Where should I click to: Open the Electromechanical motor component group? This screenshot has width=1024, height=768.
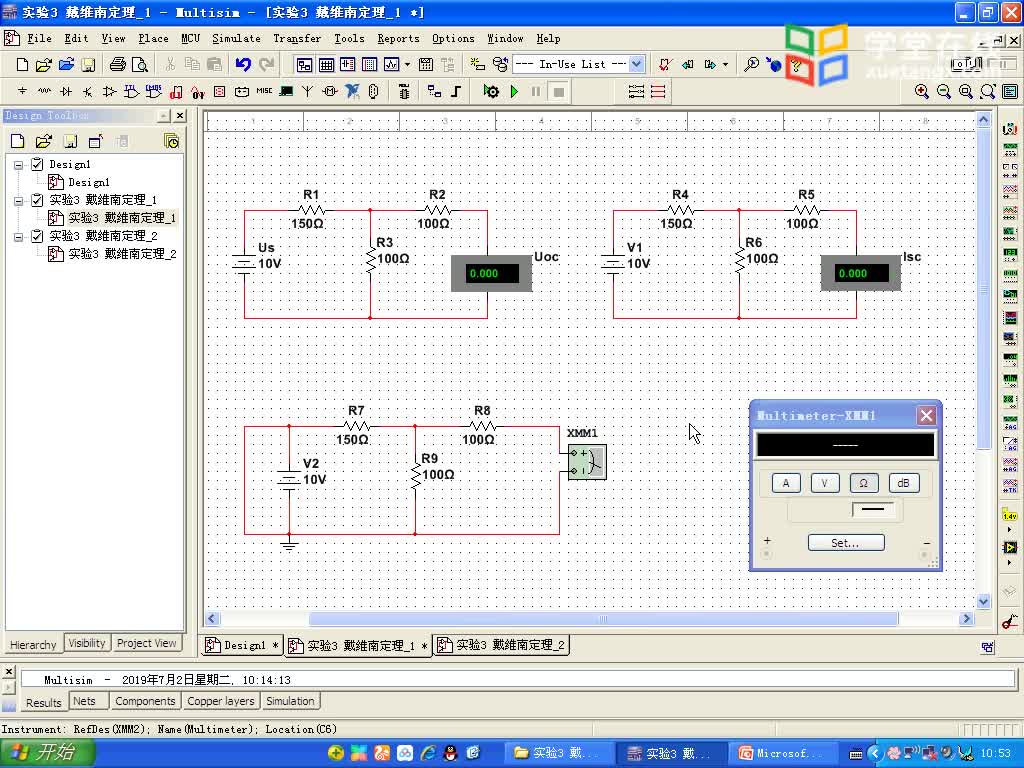330,91
